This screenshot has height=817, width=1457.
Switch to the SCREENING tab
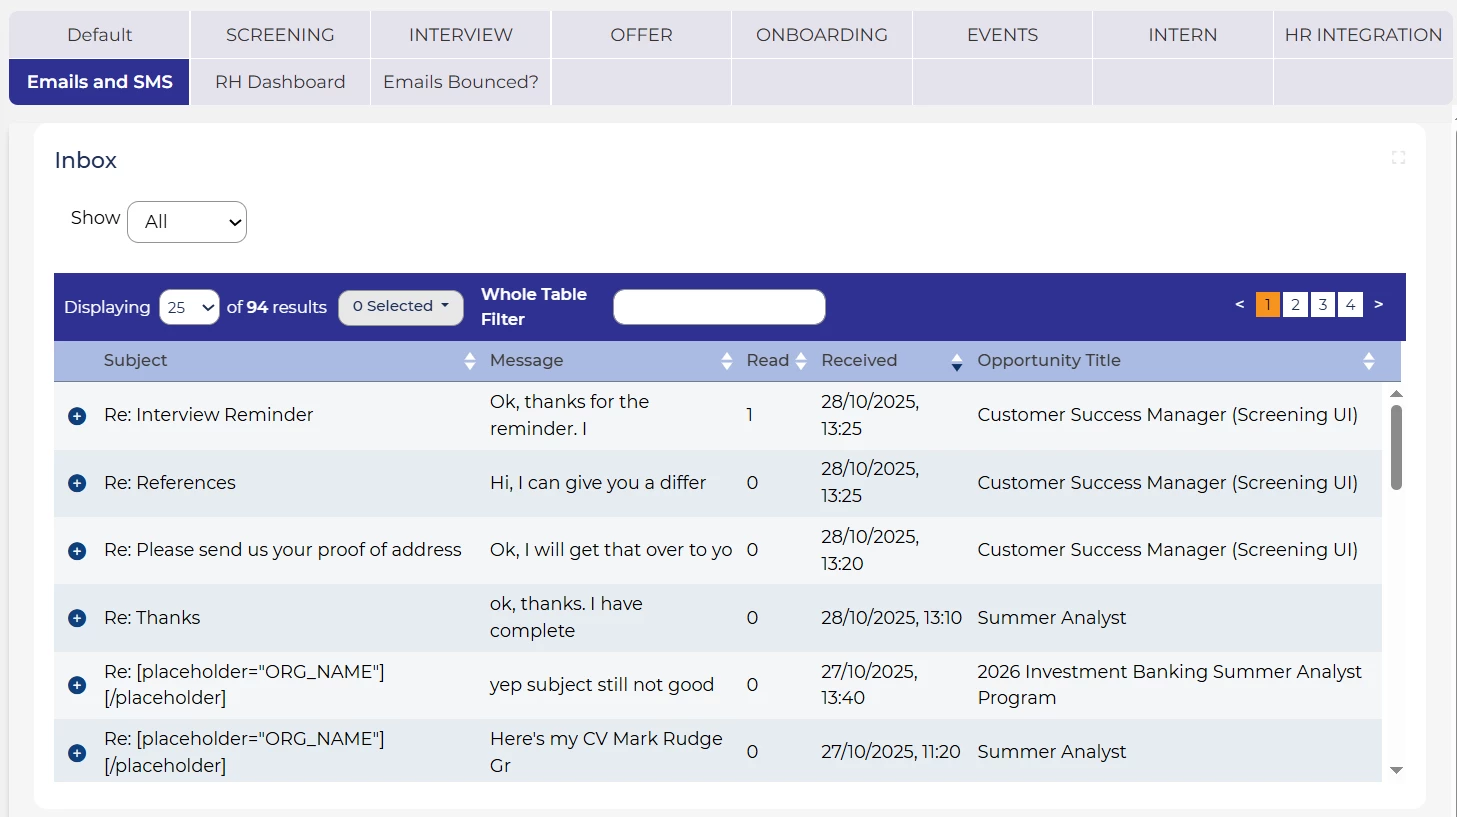tap(280, 35)
